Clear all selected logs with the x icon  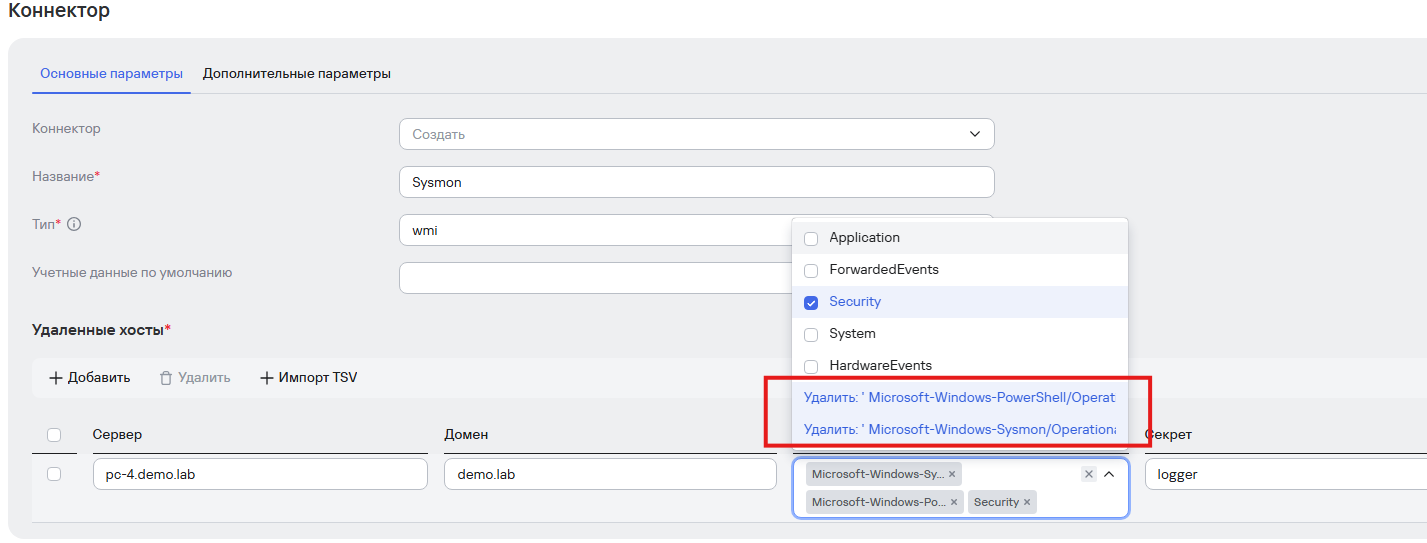click(x=1089, y=474)
